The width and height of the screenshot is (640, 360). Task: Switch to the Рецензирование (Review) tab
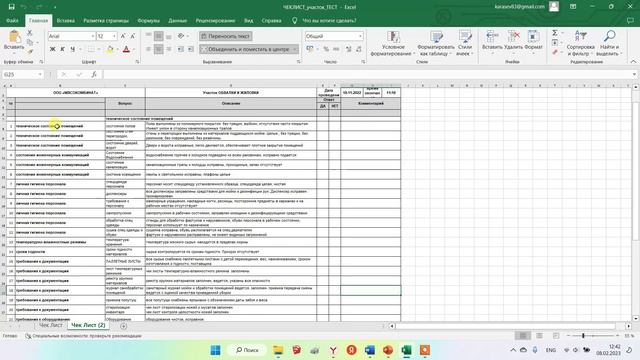(215, 20)
